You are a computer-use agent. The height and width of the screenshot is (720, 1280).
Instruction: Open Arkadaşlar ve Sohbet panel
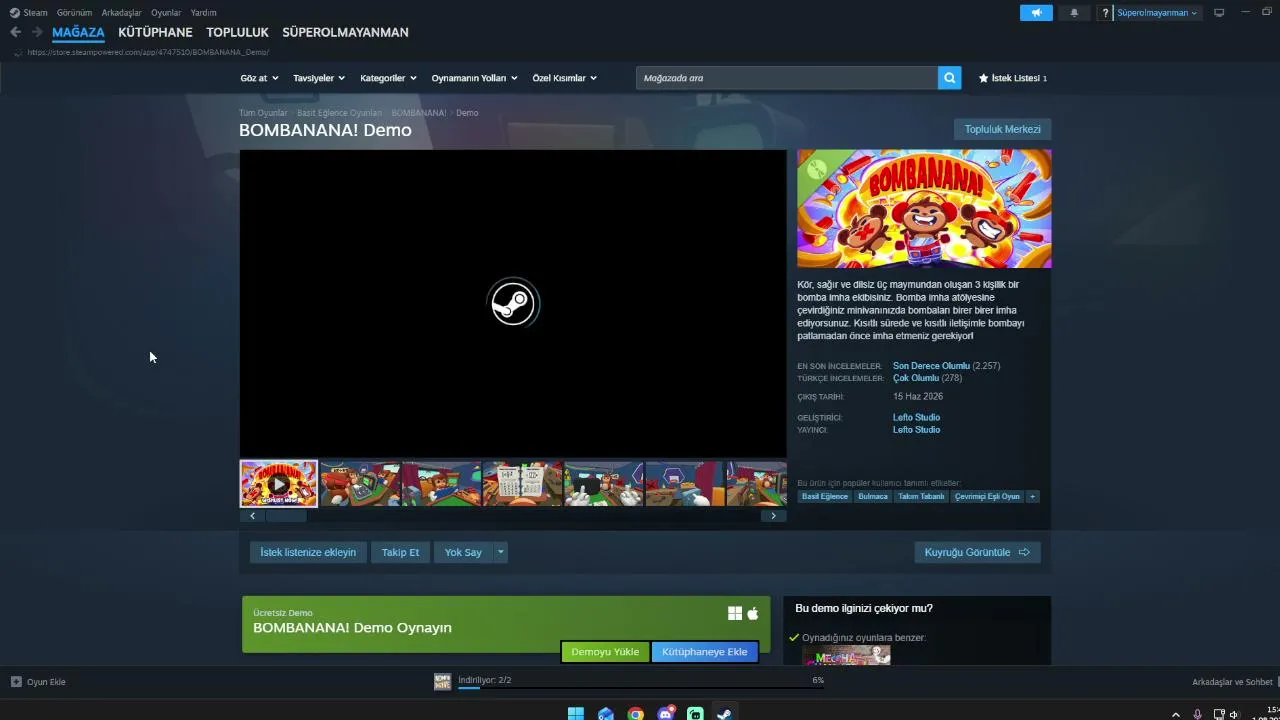click(x=1232, y=682)
